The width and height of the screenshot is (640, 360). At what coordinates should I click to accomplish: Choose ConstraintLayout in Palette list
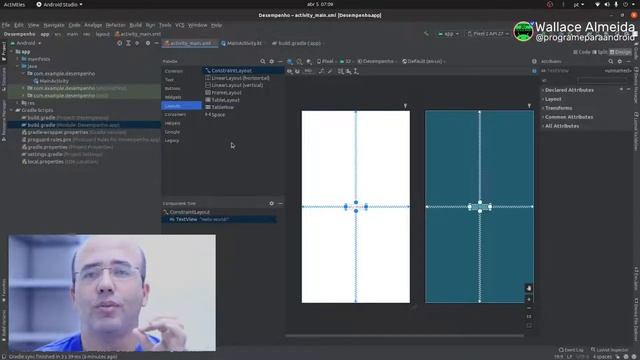click(243, 71)
